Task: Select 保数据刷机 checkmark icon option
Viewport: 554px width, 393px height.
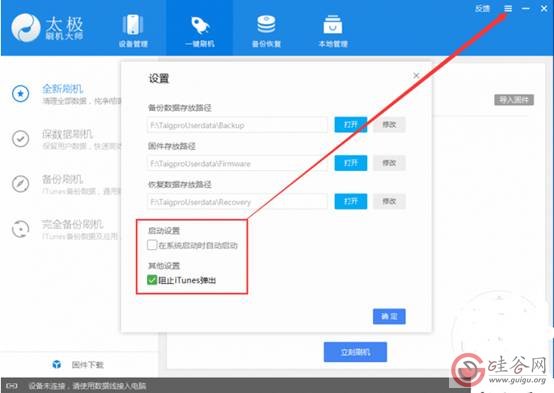Action: pyautogui.click(x=20, y=139)
